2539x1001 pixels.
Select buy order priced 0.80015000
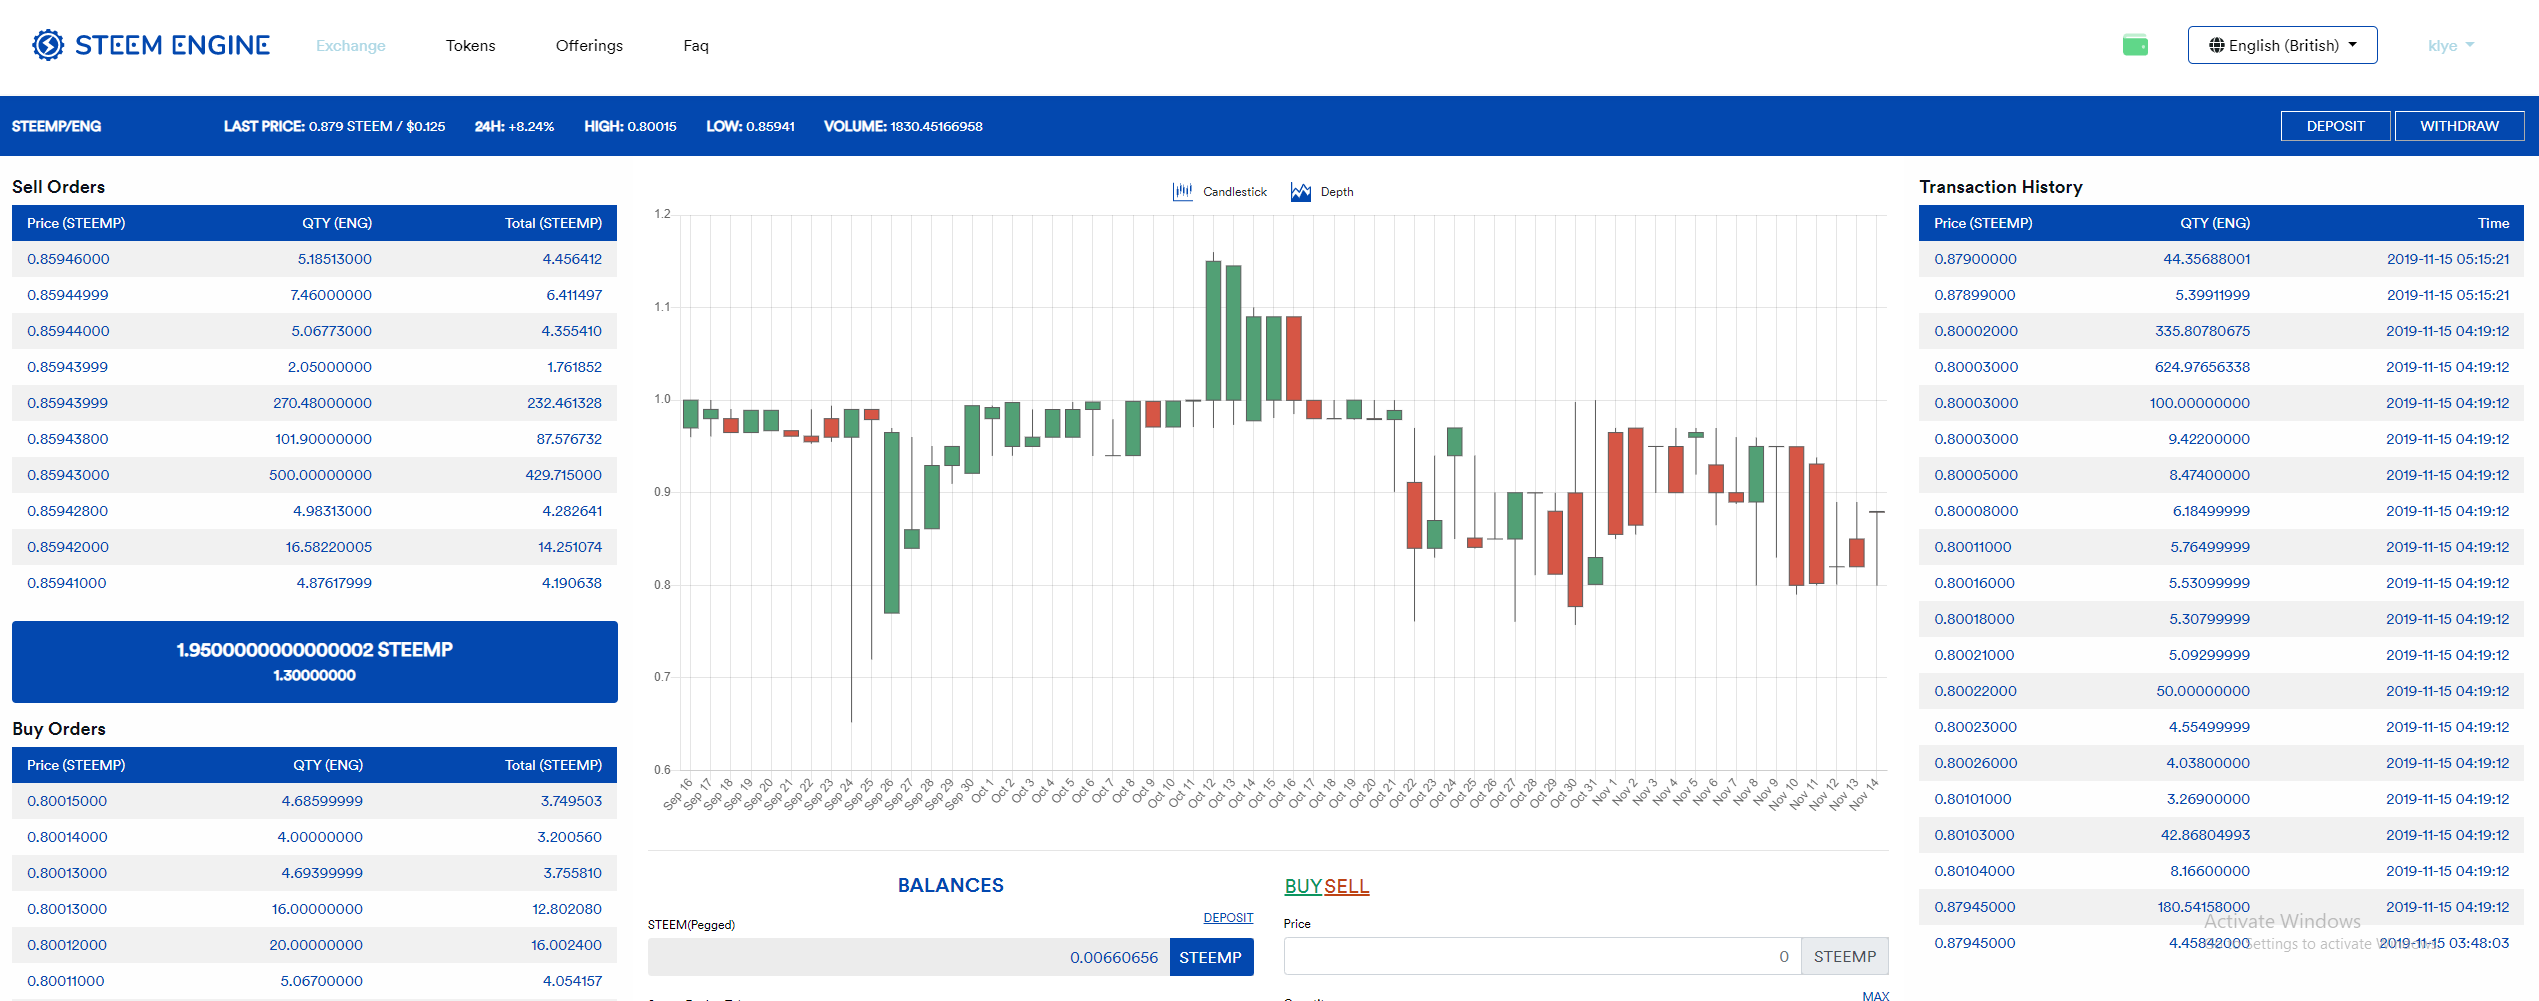tap(67, 801)
